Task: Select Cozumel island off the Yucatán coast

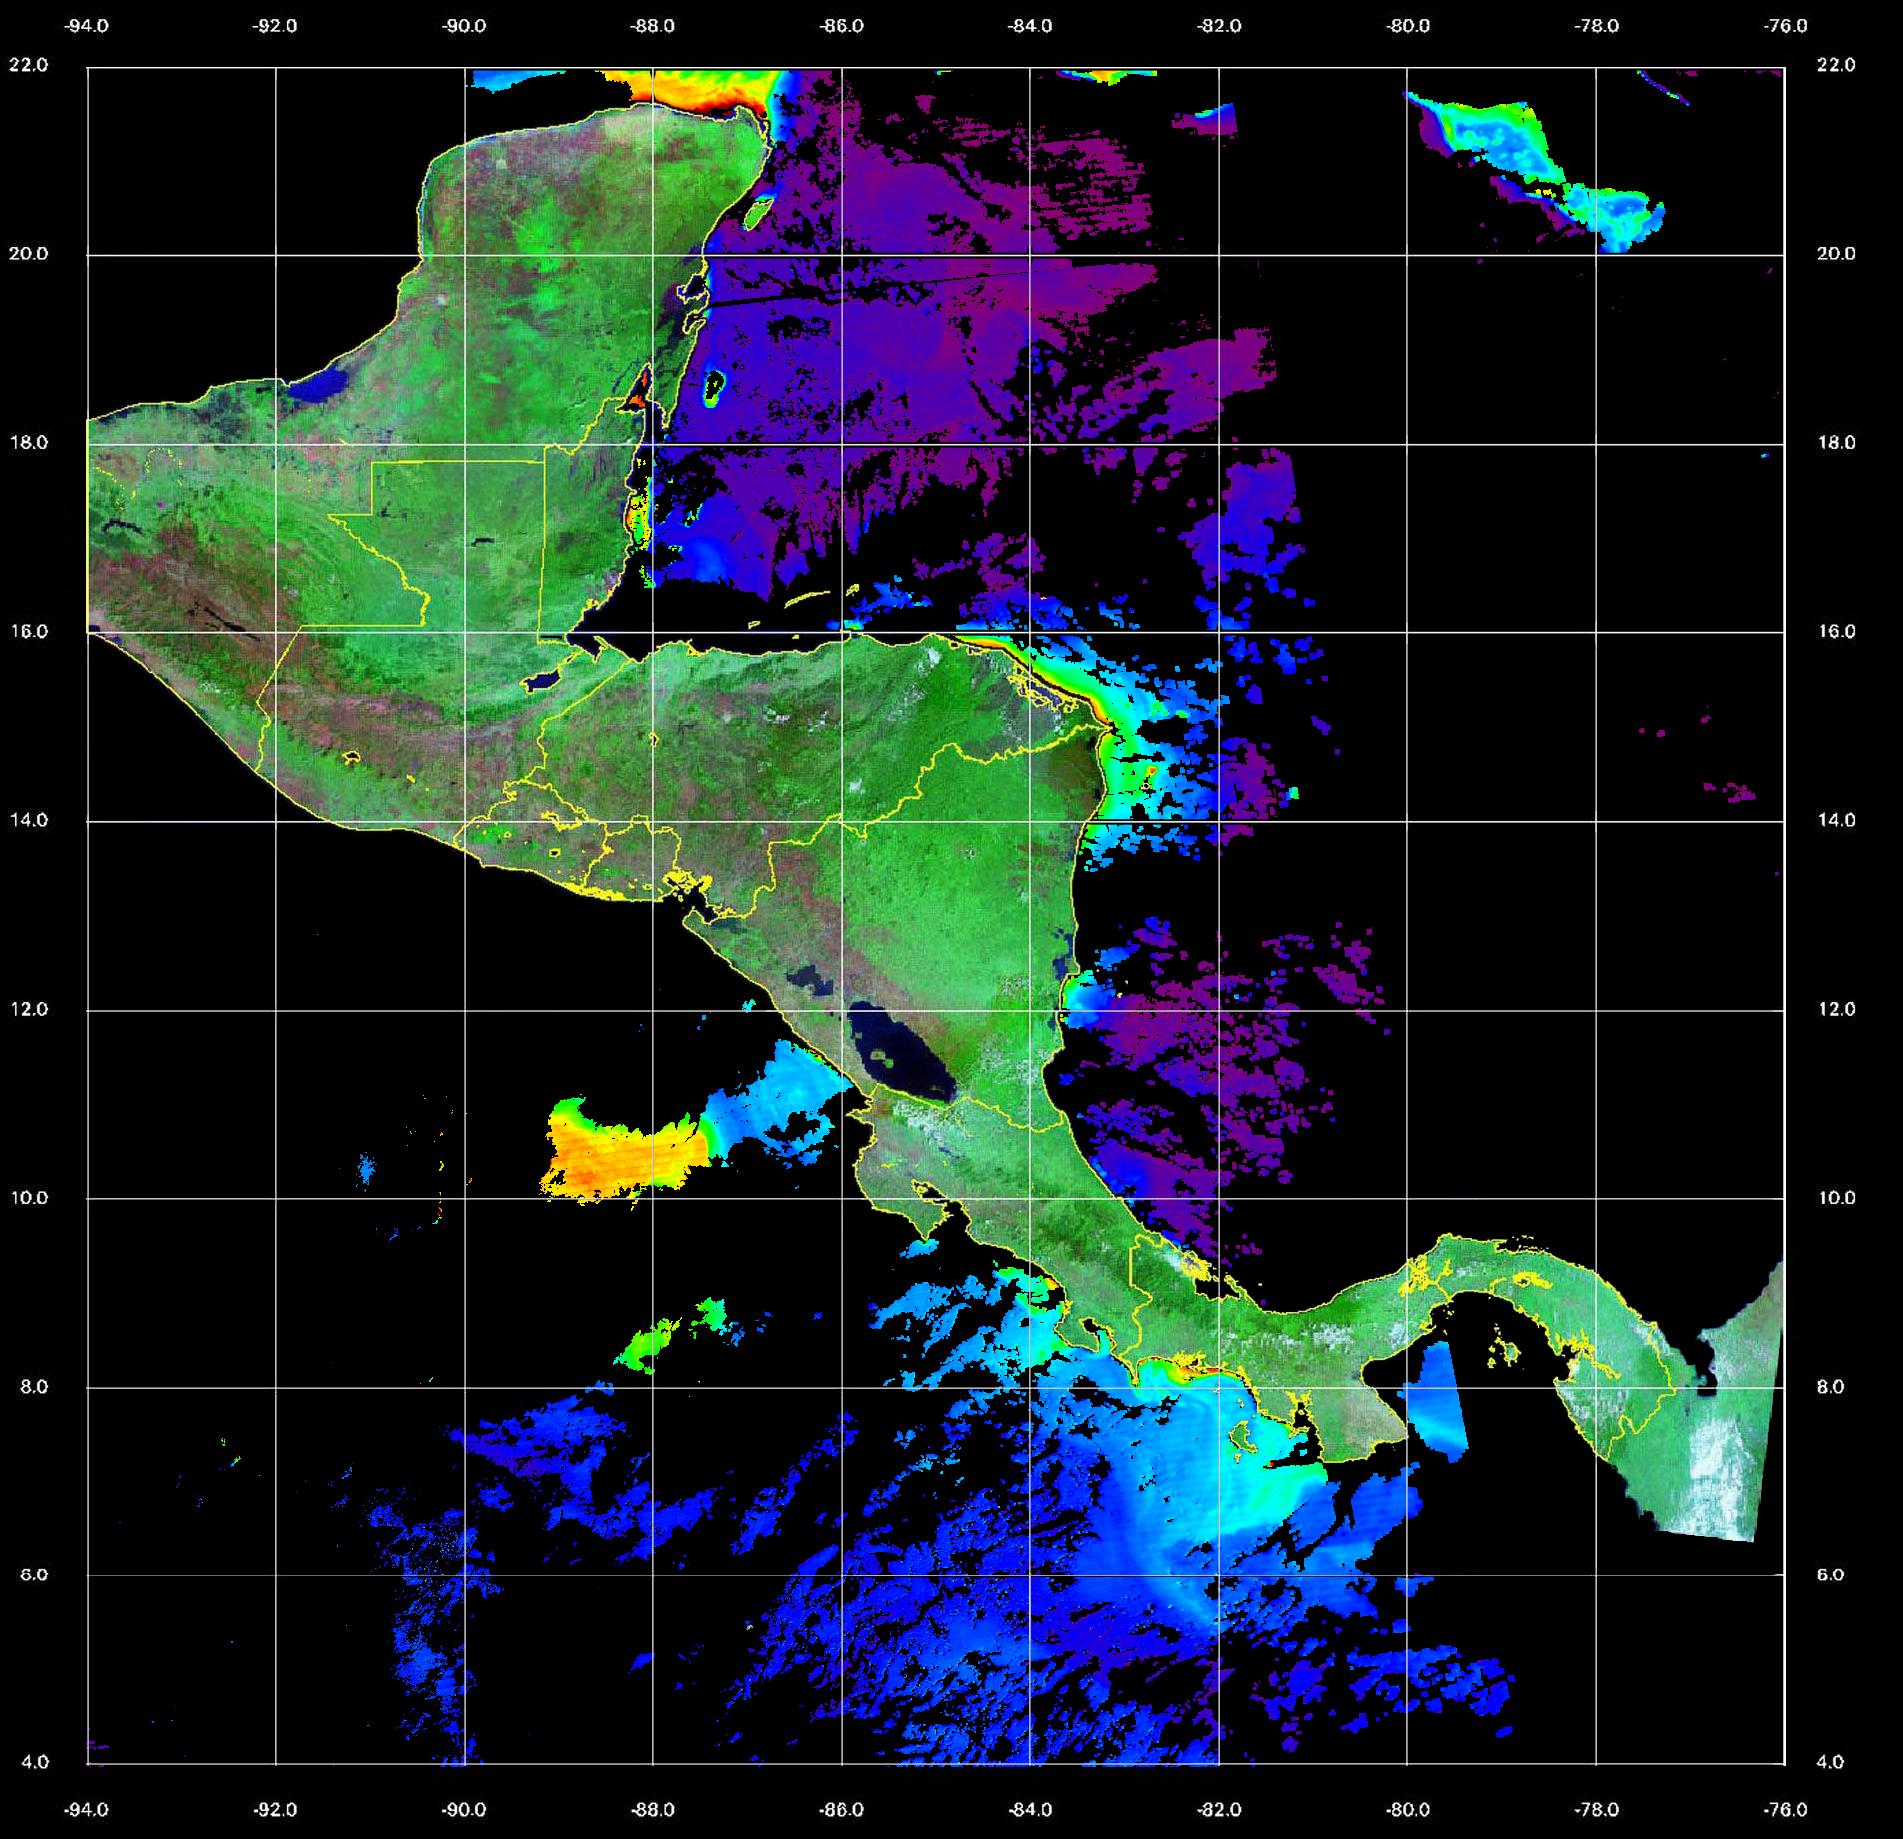Action: 758,212
